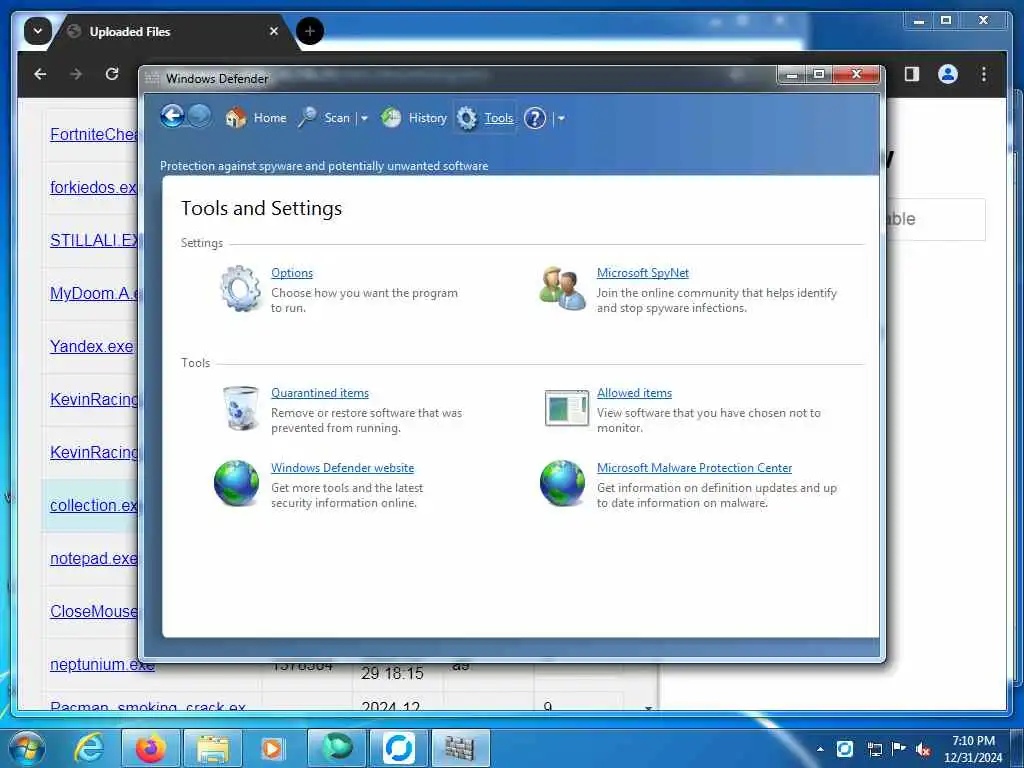
Task: Open the History page in Windows Defender
Action: (x=414, y=118)
